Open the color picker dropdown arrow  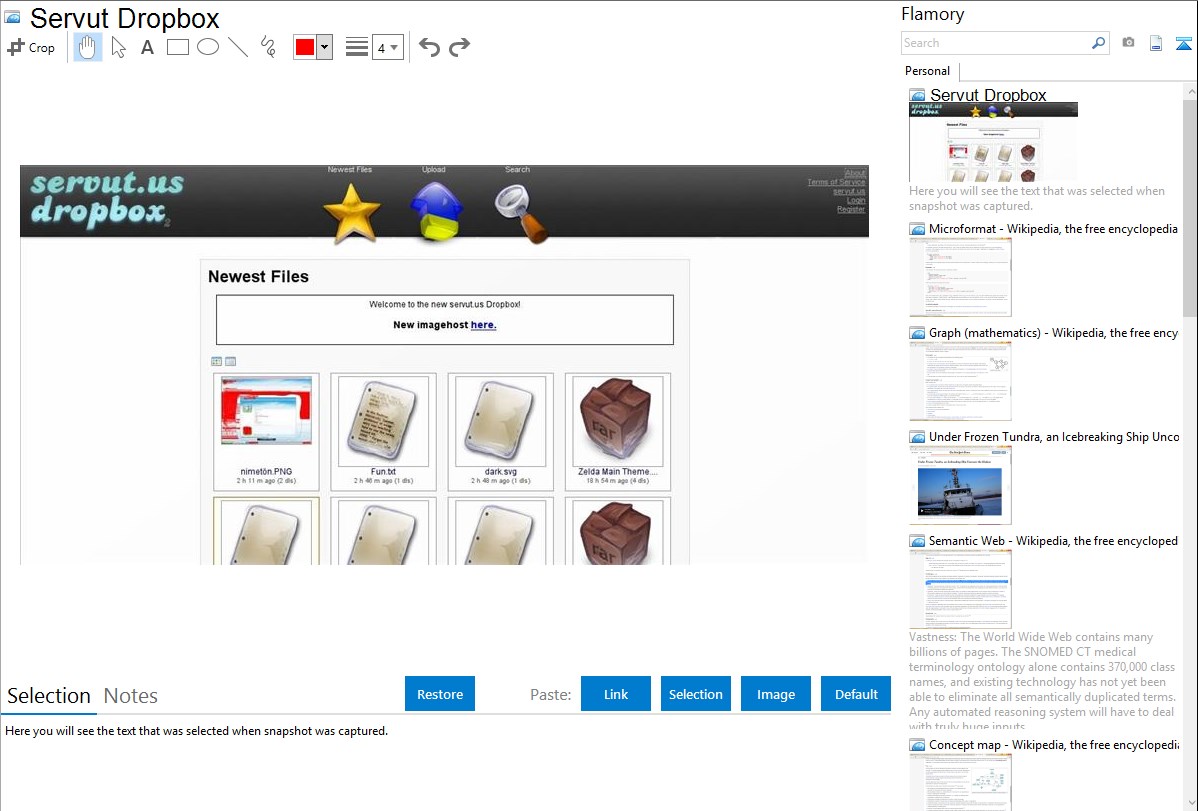coord(325,47)
